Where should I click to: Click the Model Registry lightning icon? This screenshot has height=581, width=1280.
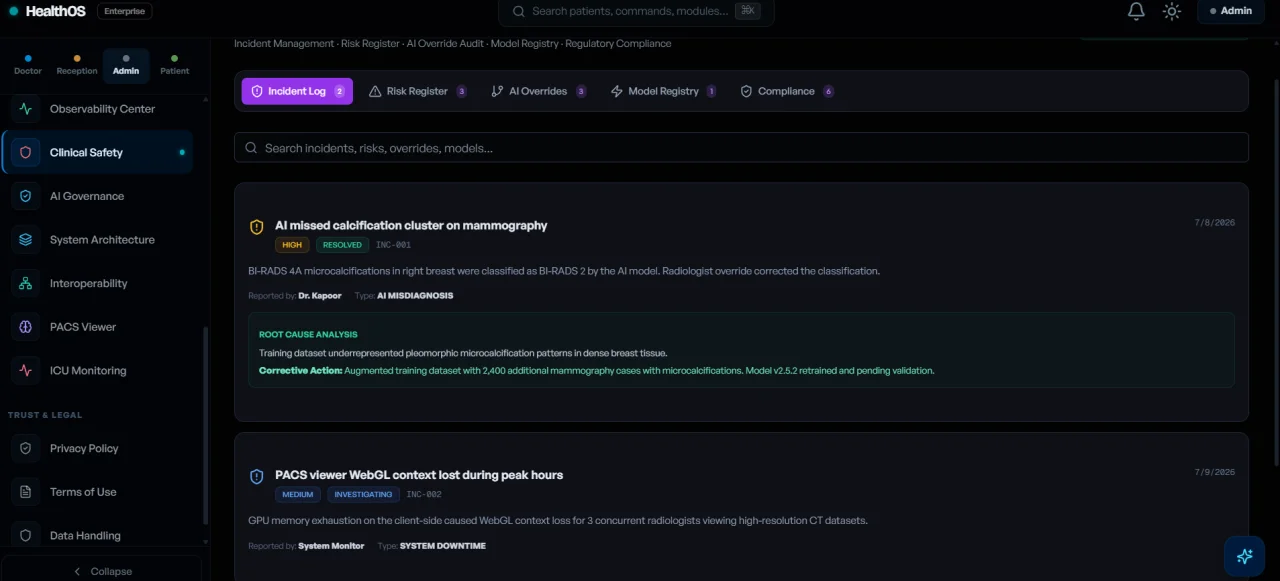coord(617,91)
